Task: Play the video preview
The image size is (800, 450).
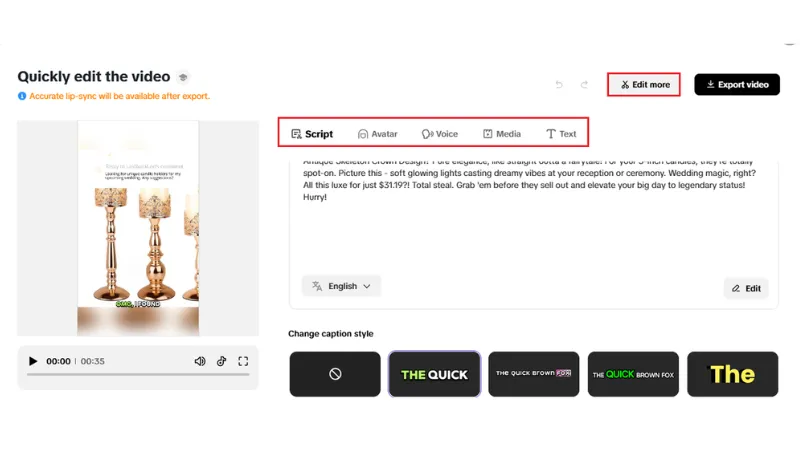Action: click(33, 361)
